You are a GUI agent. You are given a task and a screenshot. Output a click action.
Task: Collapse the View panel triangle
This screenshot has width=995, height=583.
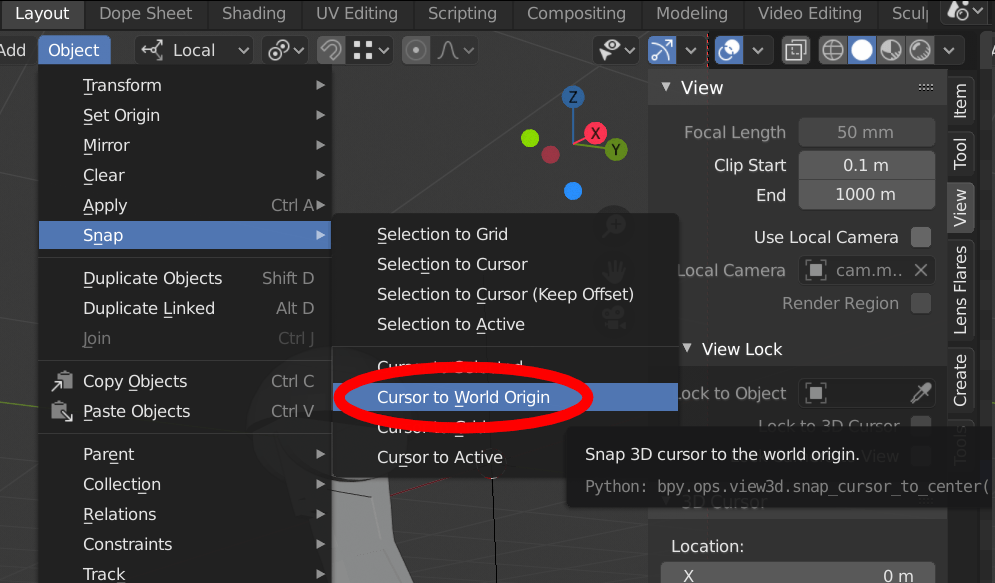pyautogui.click(x=666, y=86)
